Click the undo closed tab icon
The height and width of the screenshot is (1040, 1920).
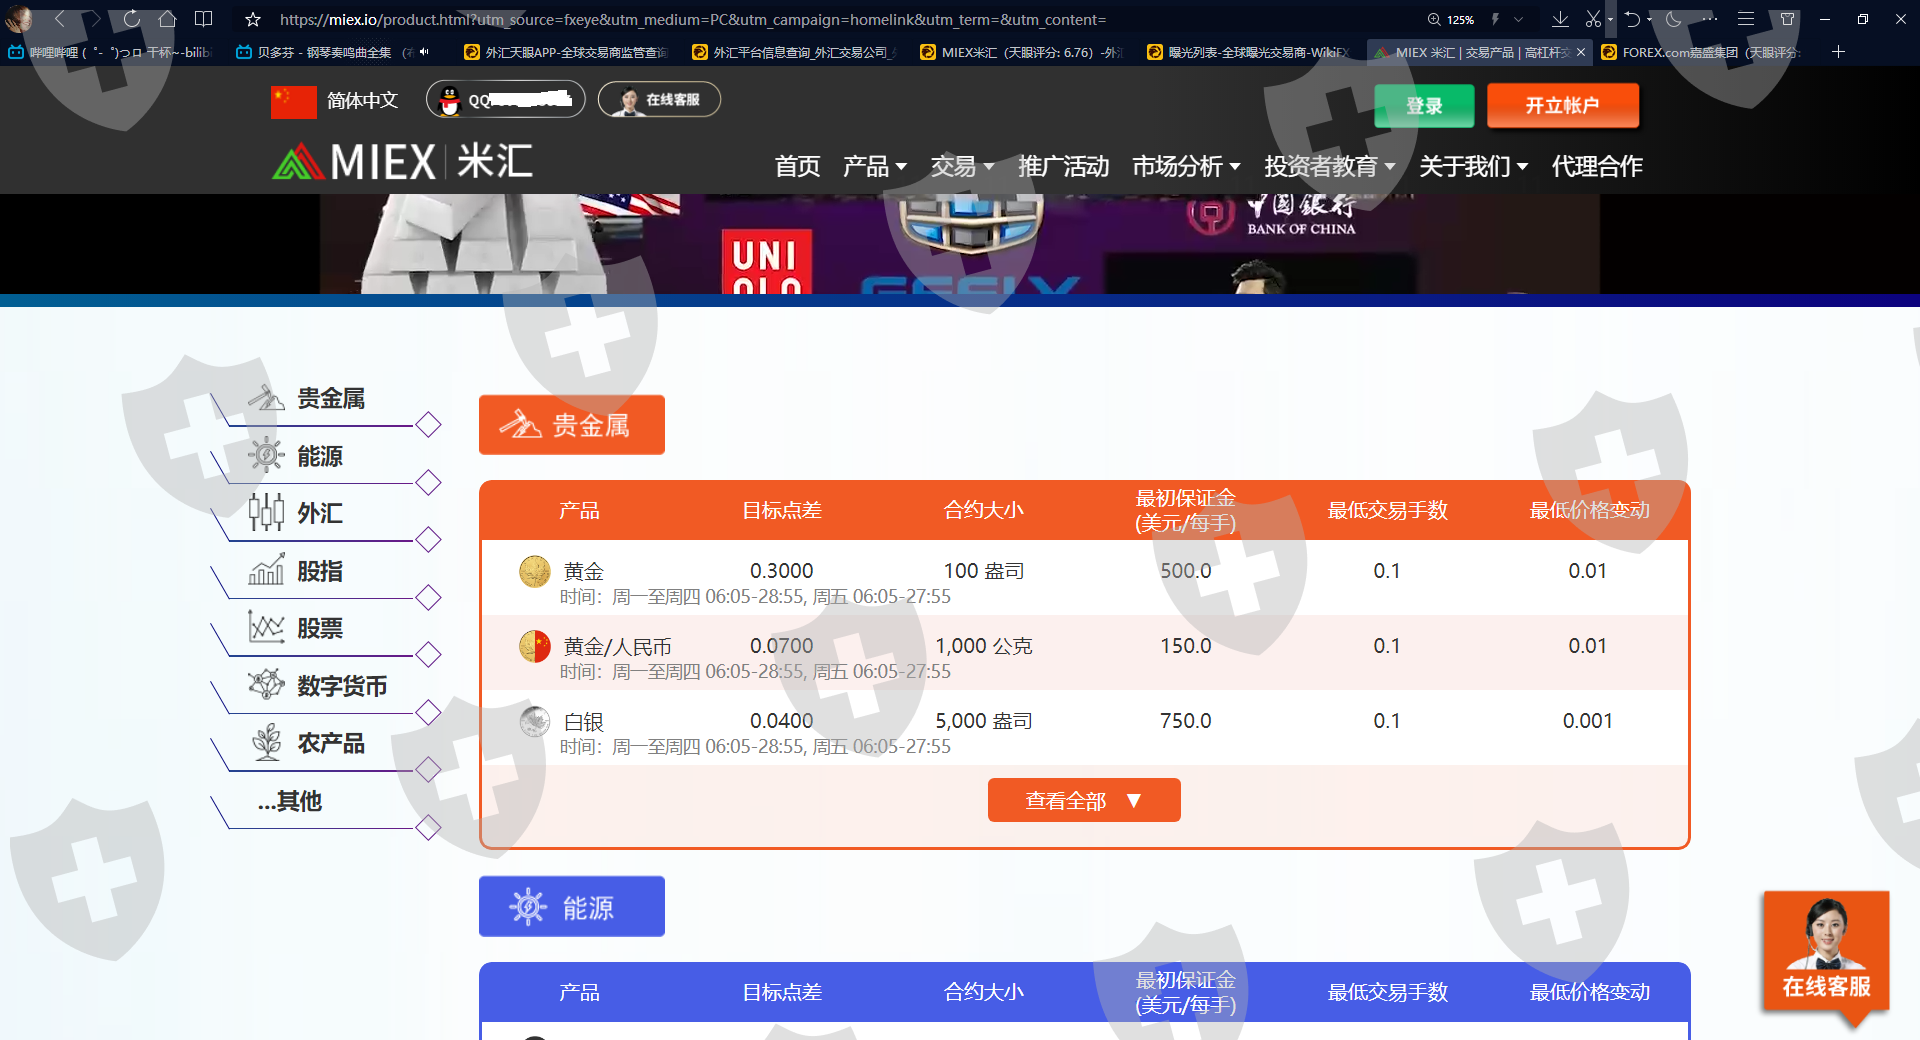tap(1632, 19)
